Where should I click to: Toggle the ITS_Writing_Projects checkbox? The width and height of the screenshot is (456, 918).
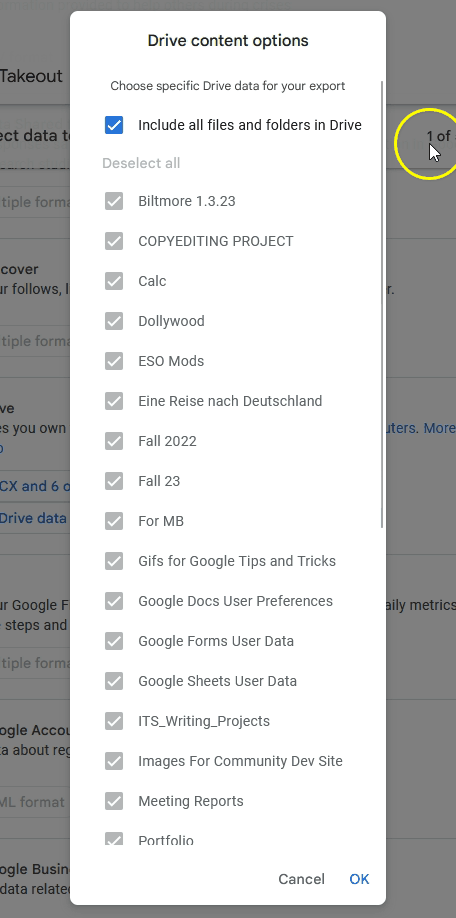[x=114, y=721]
